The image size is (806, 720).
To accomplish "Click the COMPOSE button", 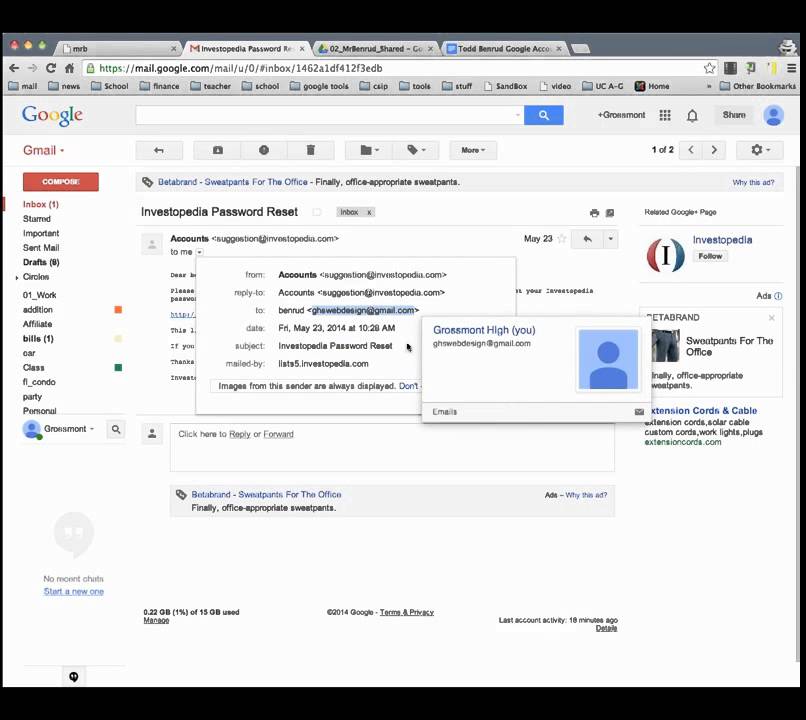I will pyautogui.click(x=61, y=182).
